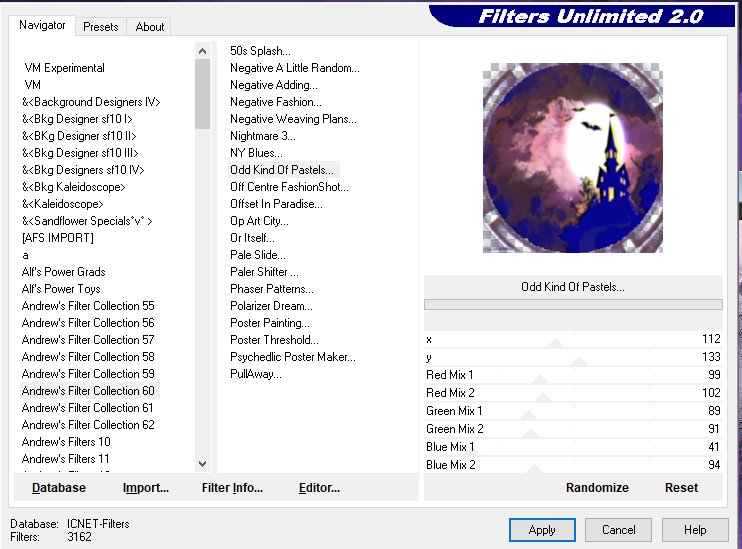Choose the Psychedlic Poster Maker filter
Viewport: 742px width, 549px height.
(292, 357)
